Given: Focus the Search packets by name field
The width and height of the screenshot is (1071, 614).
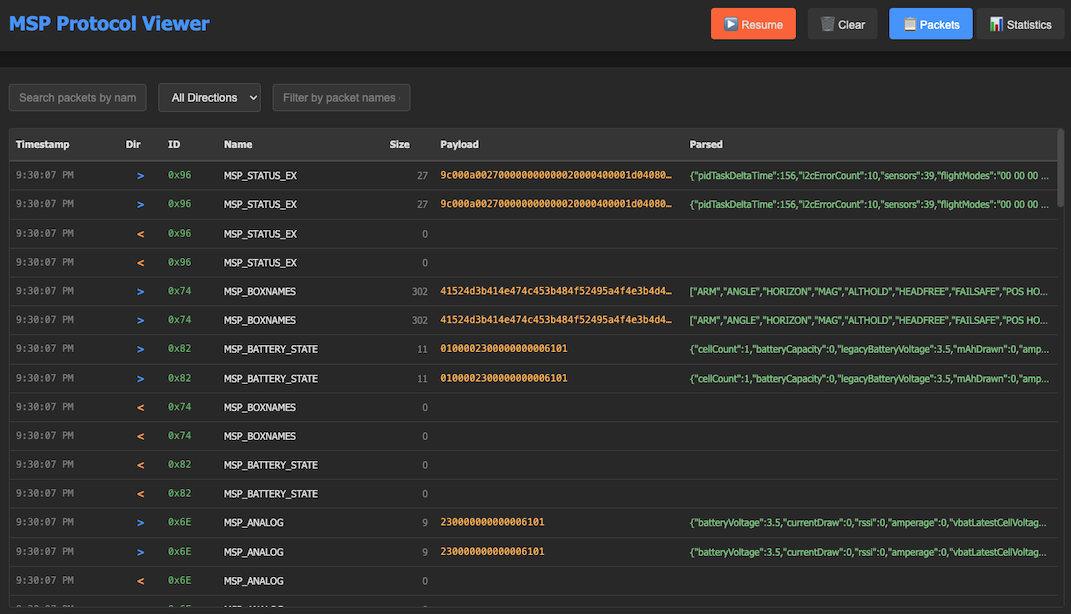Looking at the screenshot, I should pos(77,98).
